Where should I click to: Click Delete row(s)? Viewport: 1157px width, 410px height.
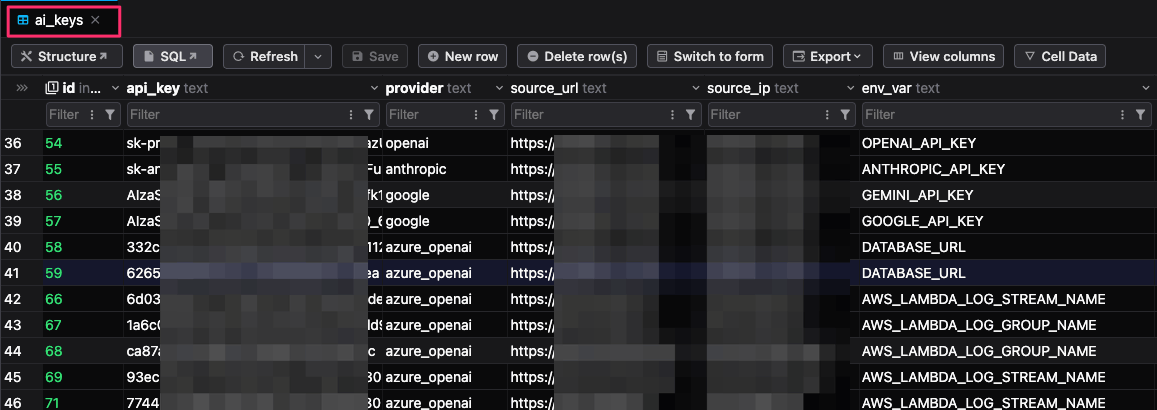tap(577, 56)
